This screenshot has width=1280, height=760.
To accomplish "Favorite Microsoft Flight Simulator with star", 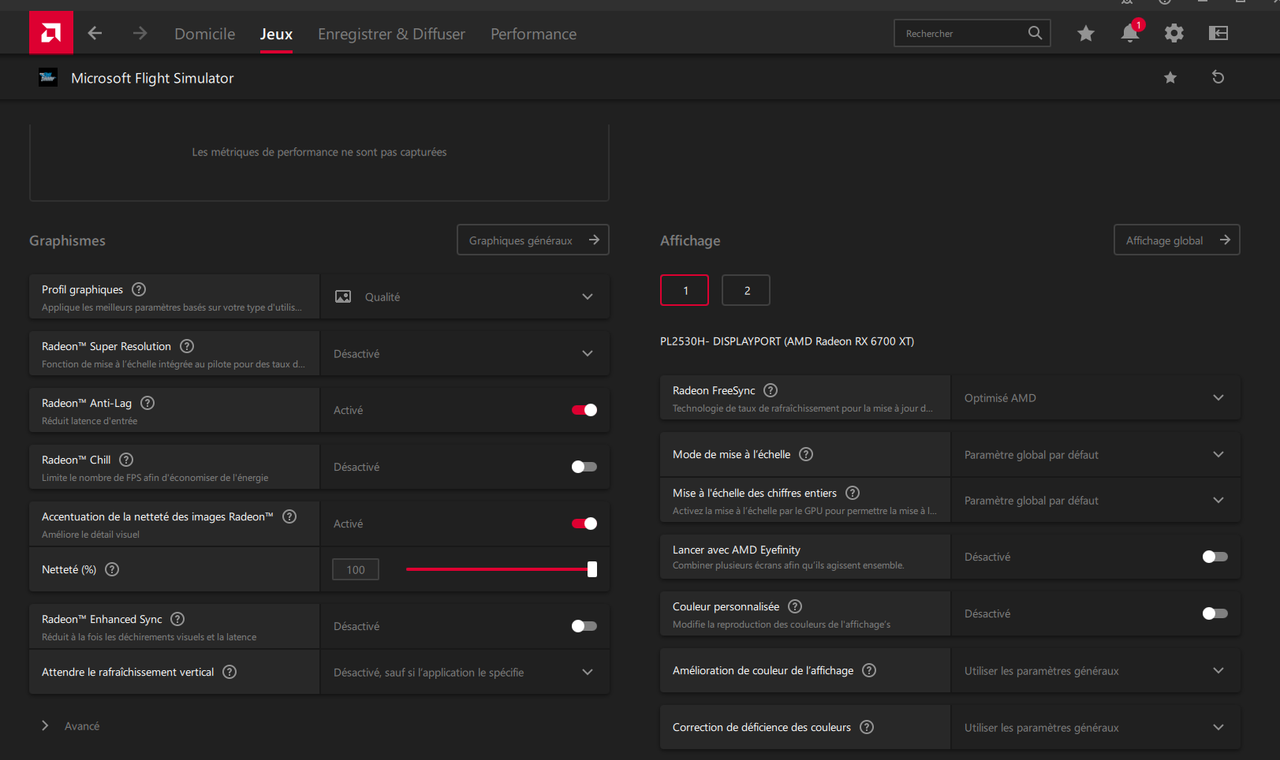I will click(1170, 78).
